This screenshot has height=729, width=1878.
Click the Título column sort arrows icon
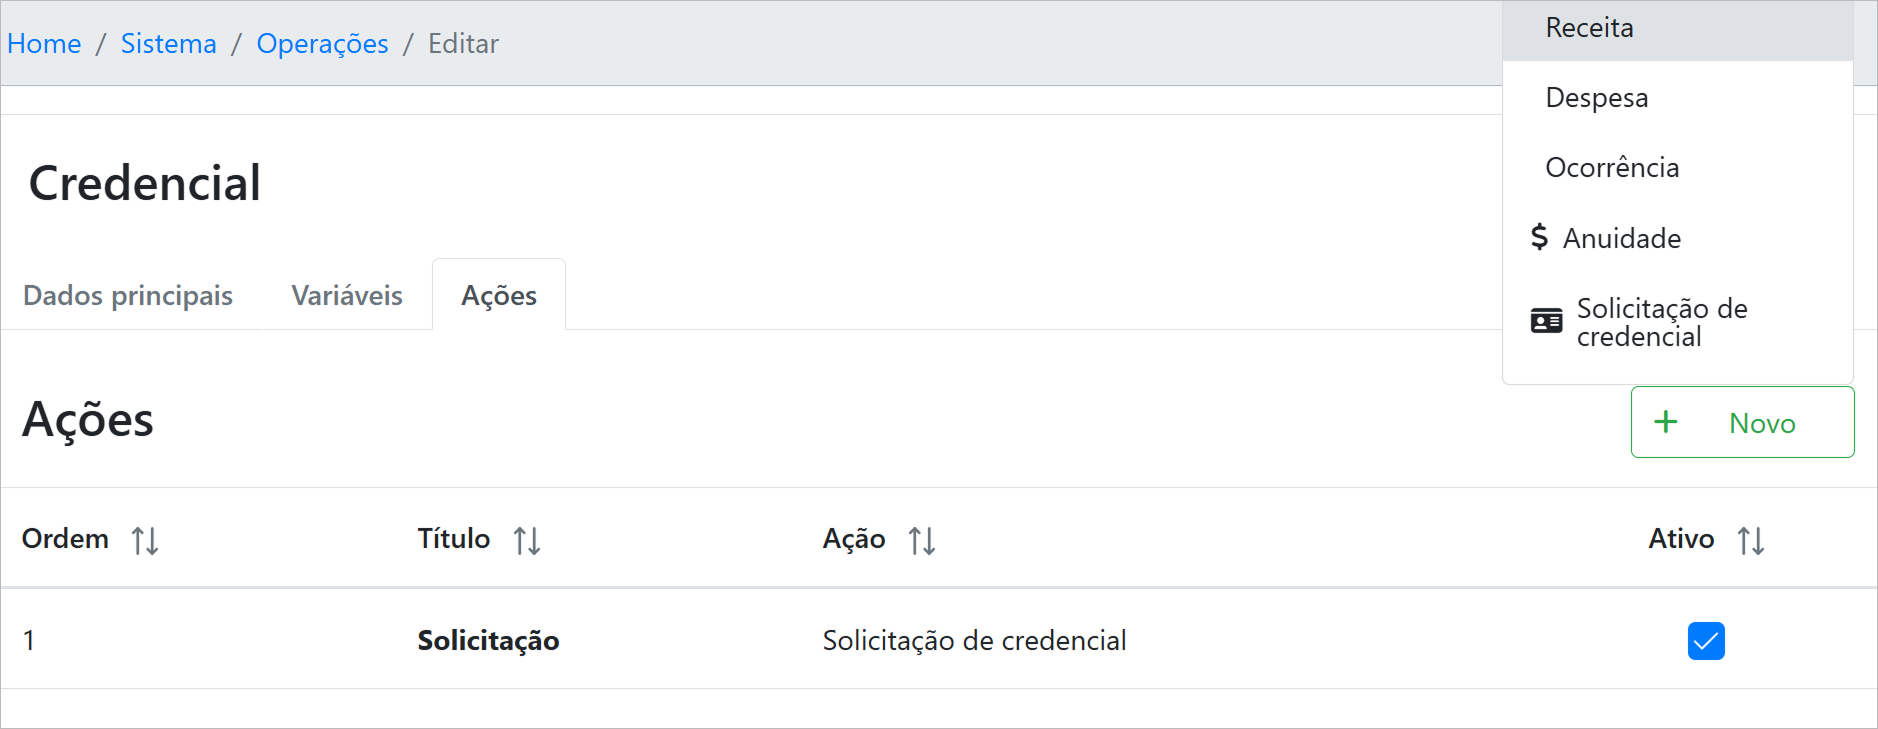click(x=527, y=541)
